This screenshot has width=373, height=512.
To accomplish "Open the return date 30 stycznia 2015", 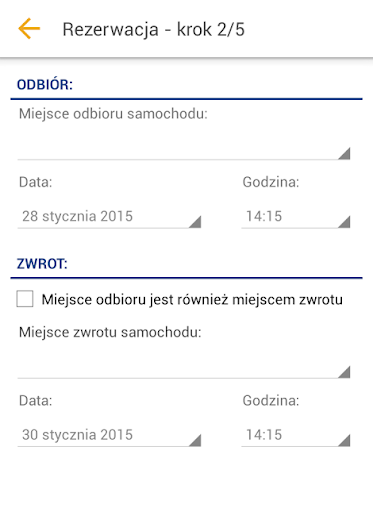I will coord(109,435).
